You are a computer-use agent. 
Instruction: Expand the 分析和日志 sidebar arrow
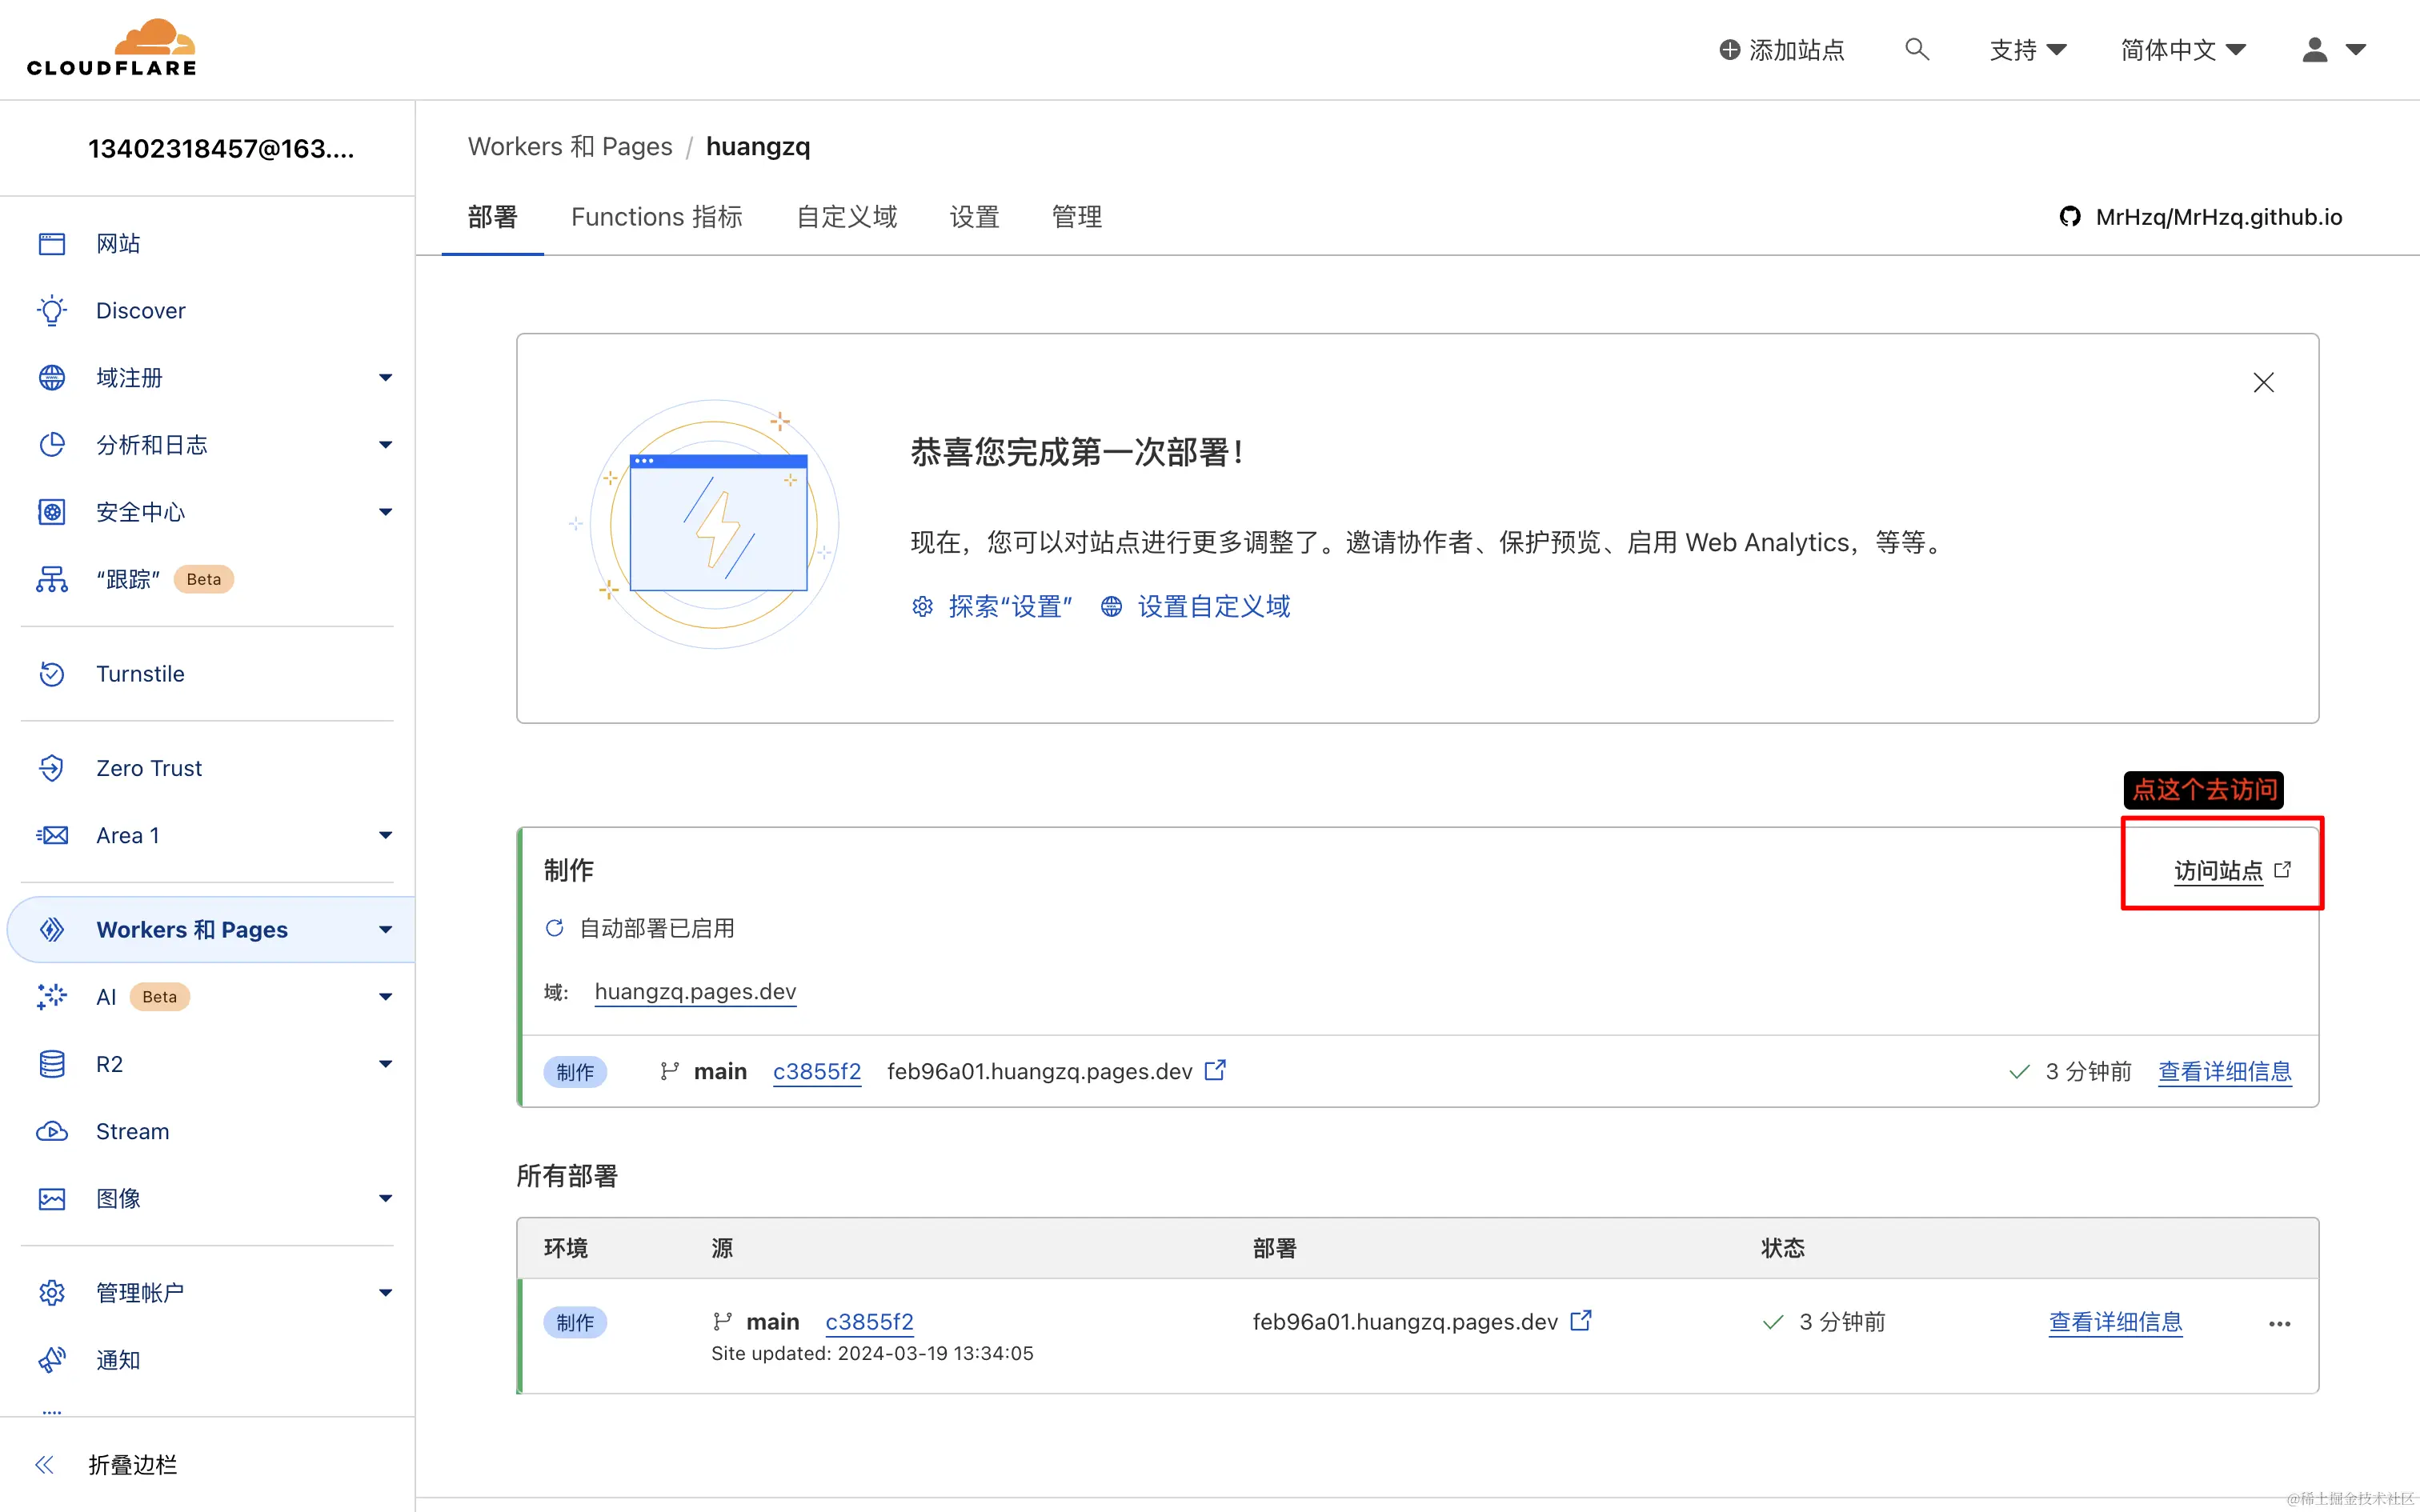click(385, 445)
